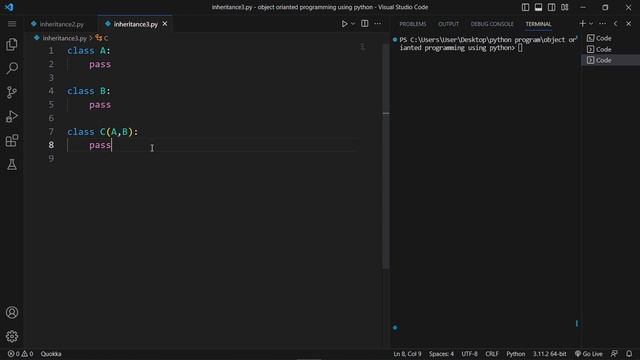Open the Customize Layout icon
The width and height of the screenshot is (640, 360).
point(564,7)
